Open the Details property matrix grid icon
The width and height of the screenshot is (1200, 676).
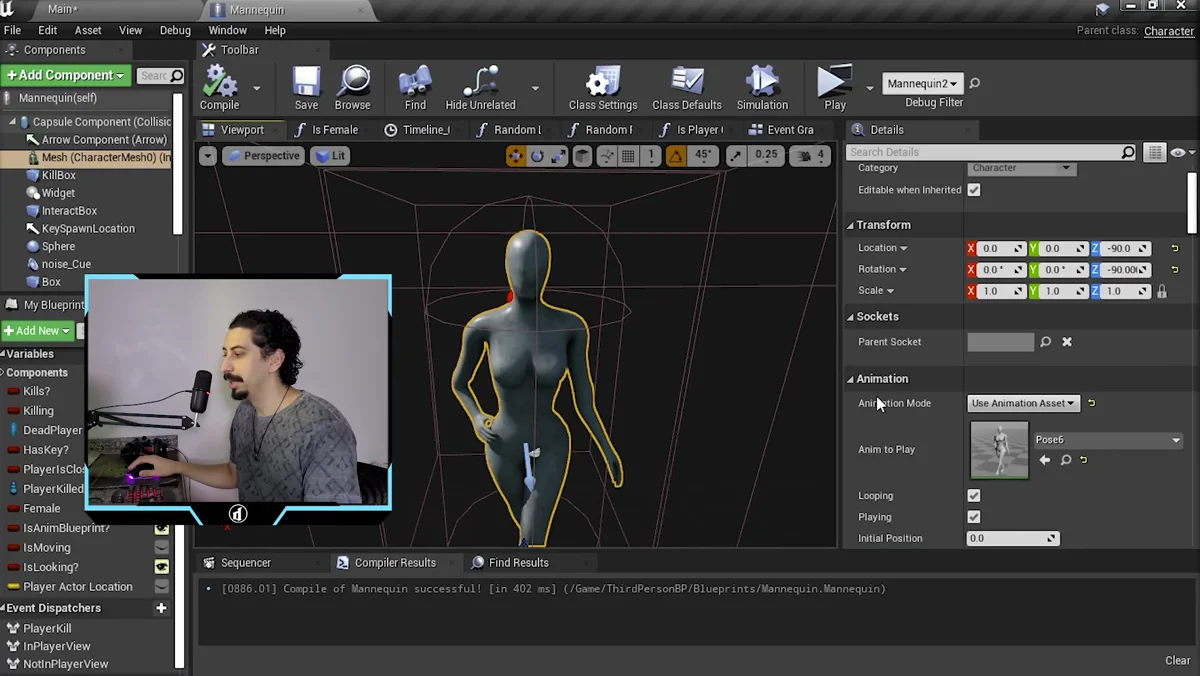pos(1155,152)
